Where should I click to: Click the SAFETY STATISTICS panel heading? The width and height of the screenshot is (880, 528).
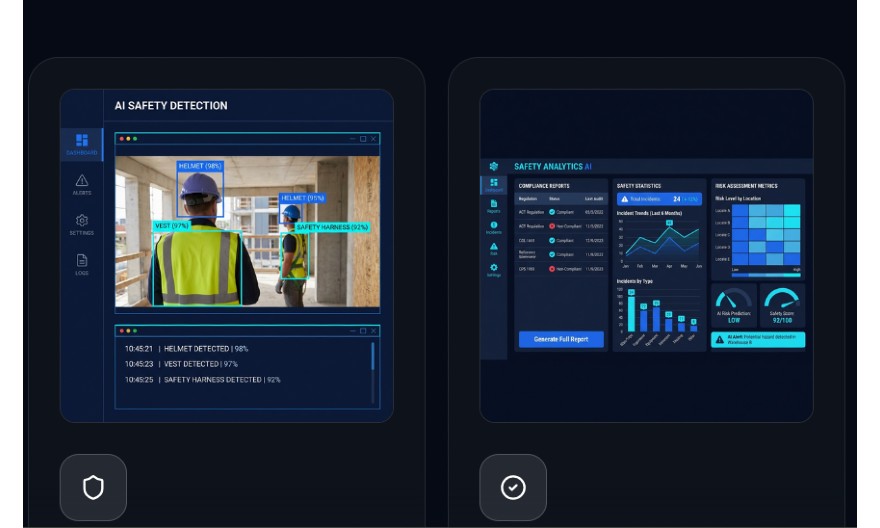[639, 186]
